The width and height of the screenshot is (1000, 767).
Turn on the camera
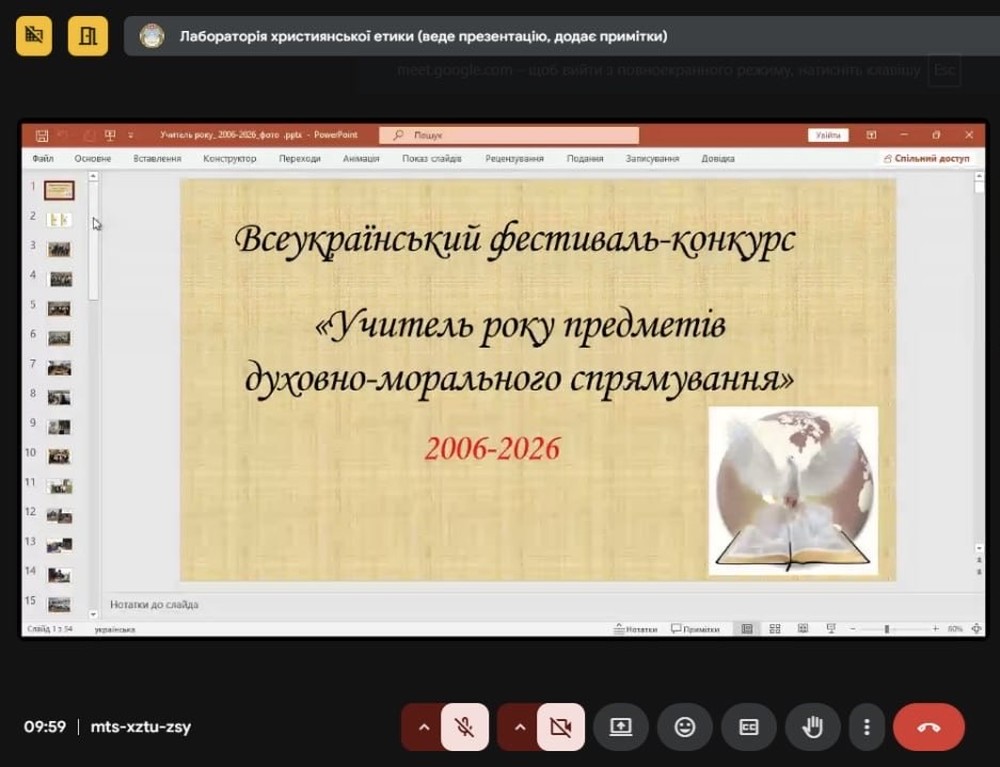(x=560, y=727)
